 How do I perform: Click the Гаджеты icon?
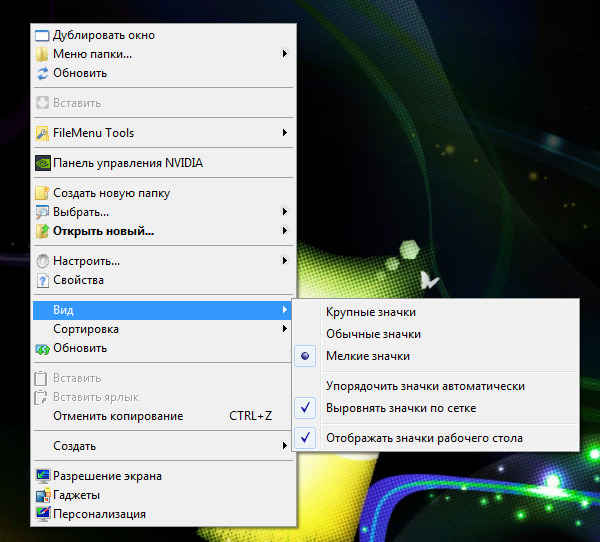click(43, 495)
